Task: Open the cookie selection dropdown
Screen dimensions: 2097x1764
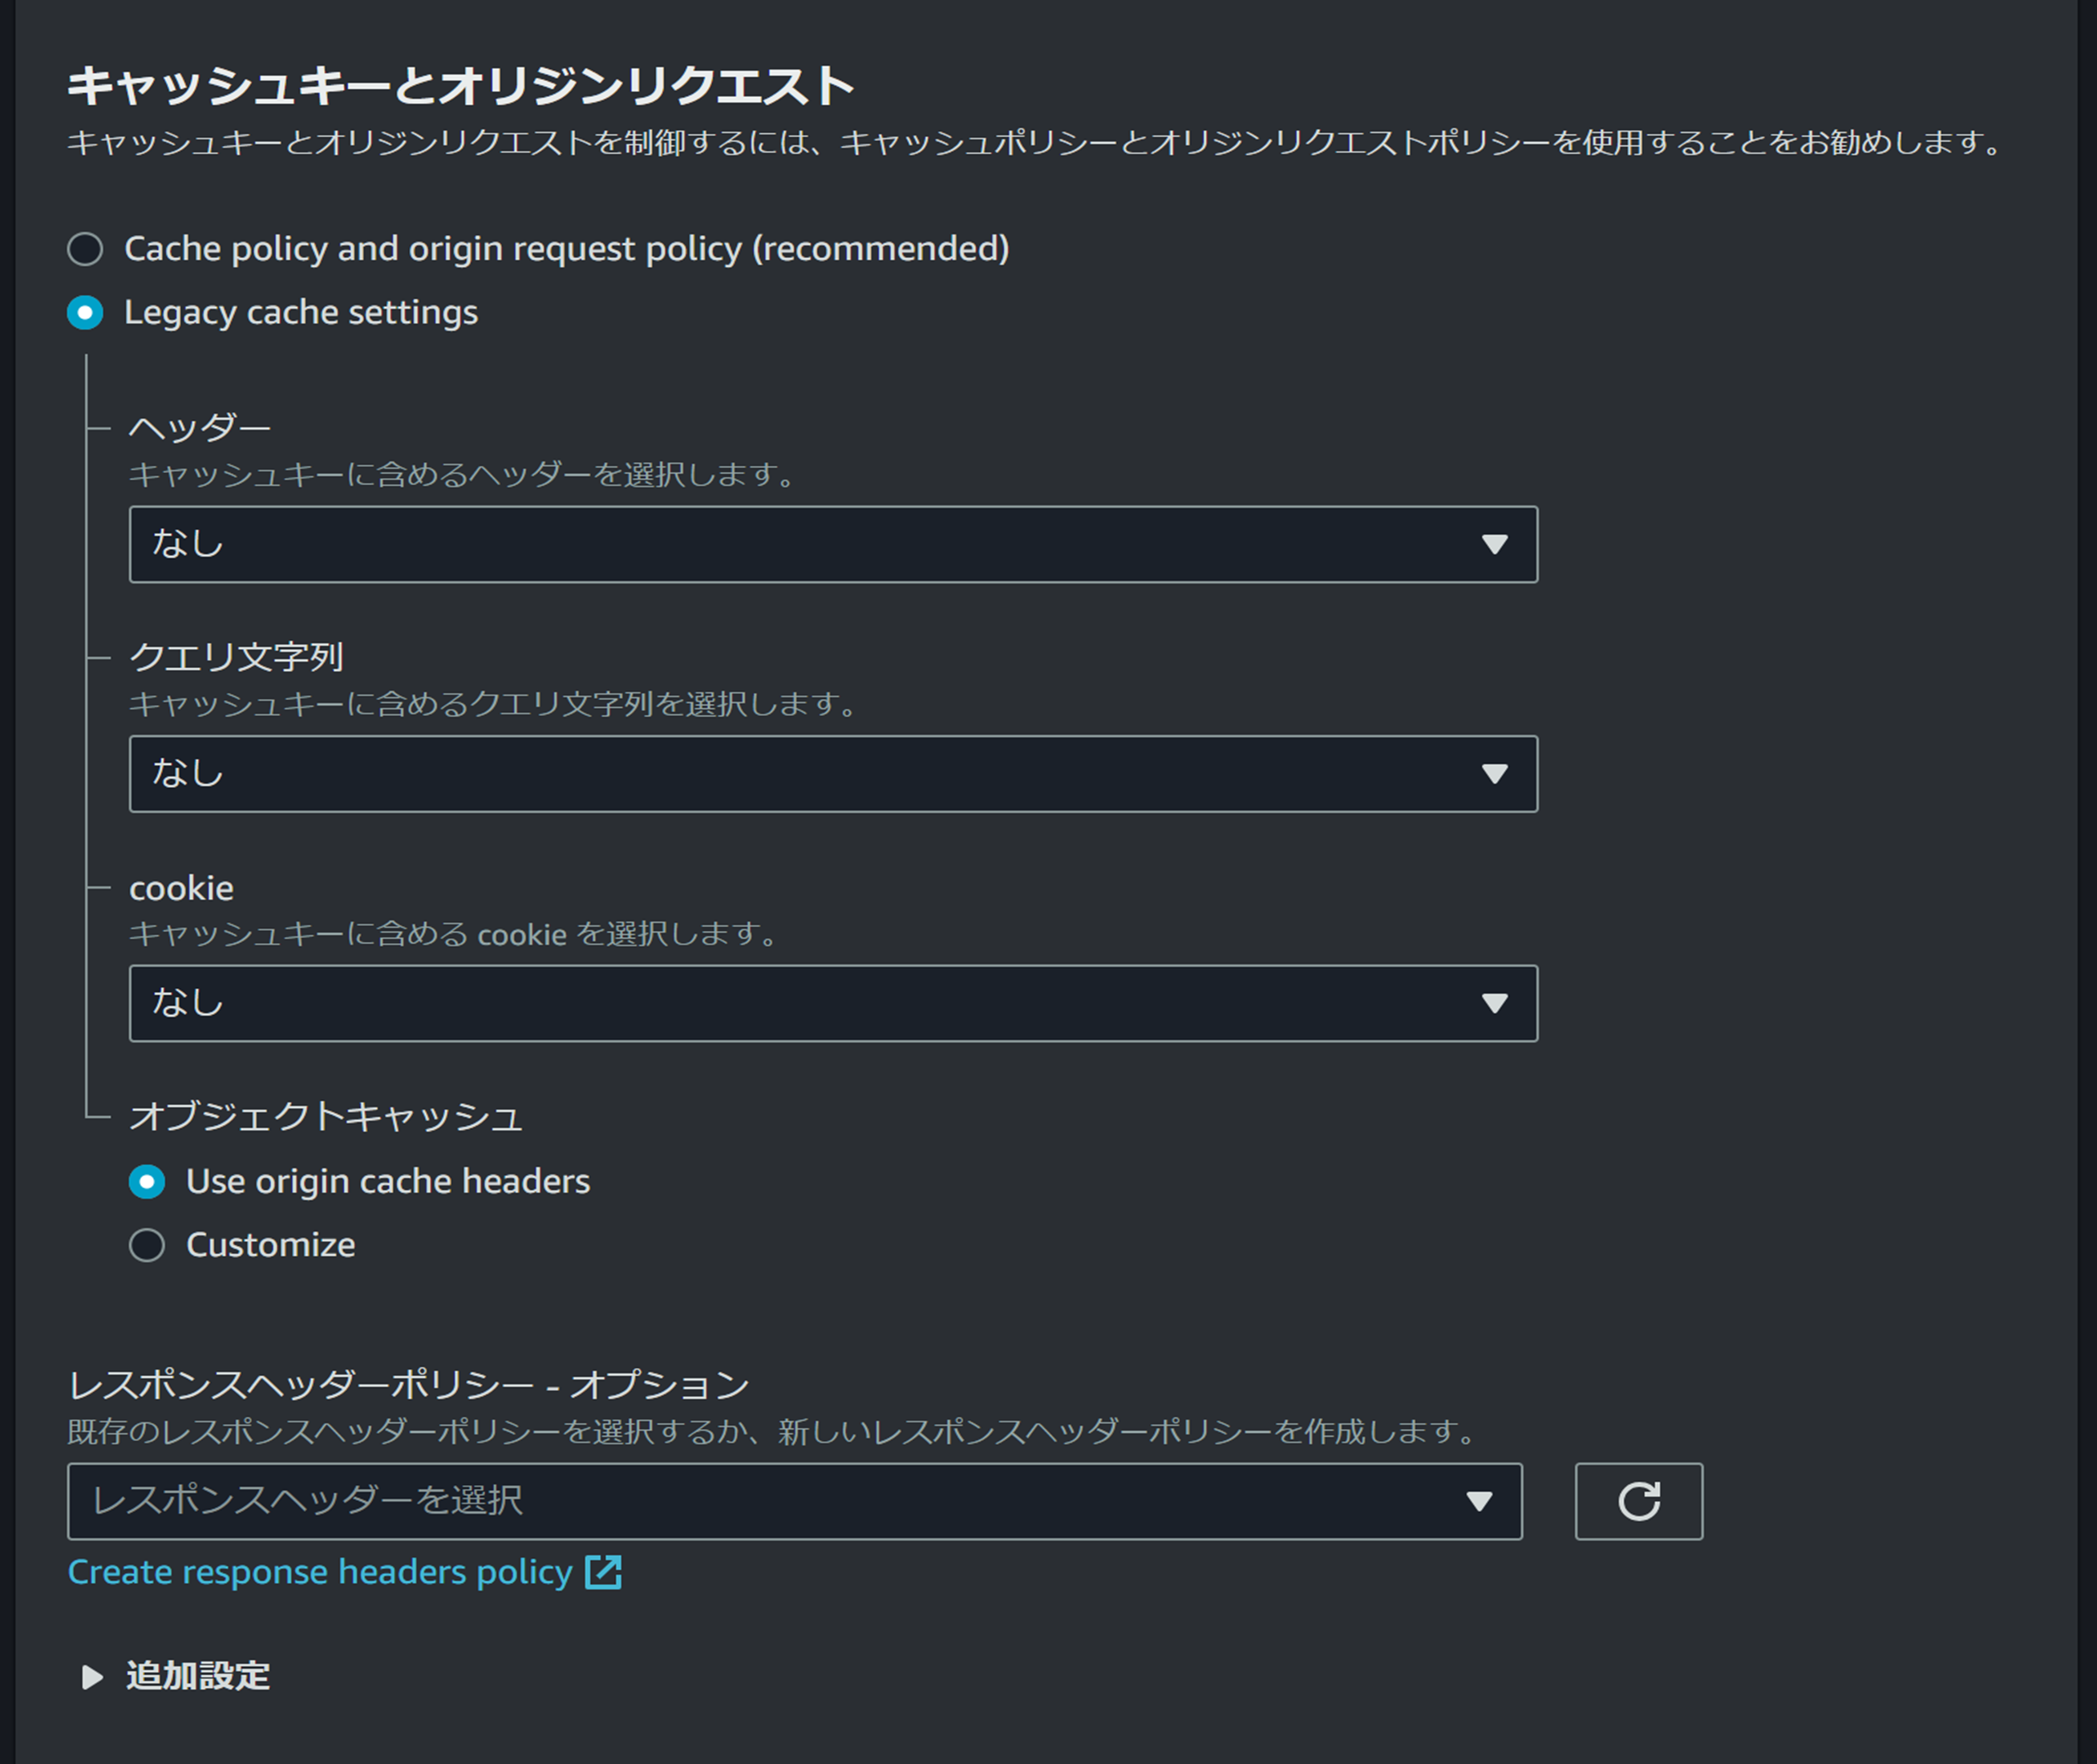Action: click(800, 1003)
